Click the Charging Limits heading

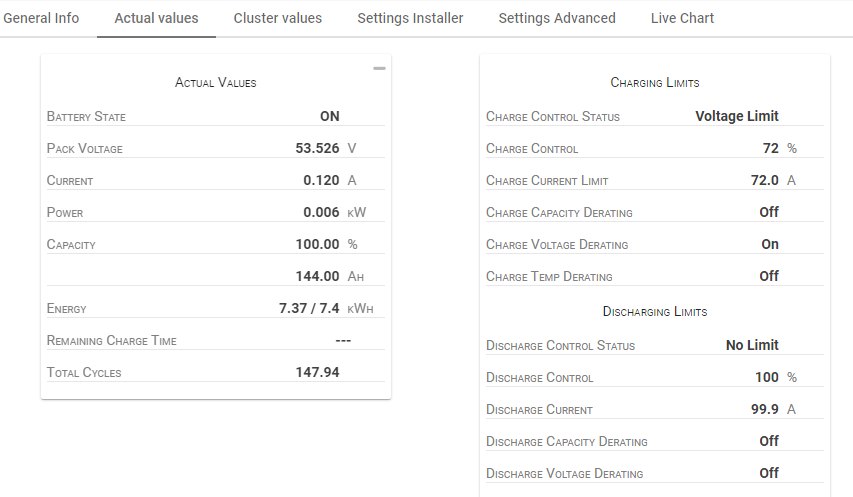(x=654, y=83)
